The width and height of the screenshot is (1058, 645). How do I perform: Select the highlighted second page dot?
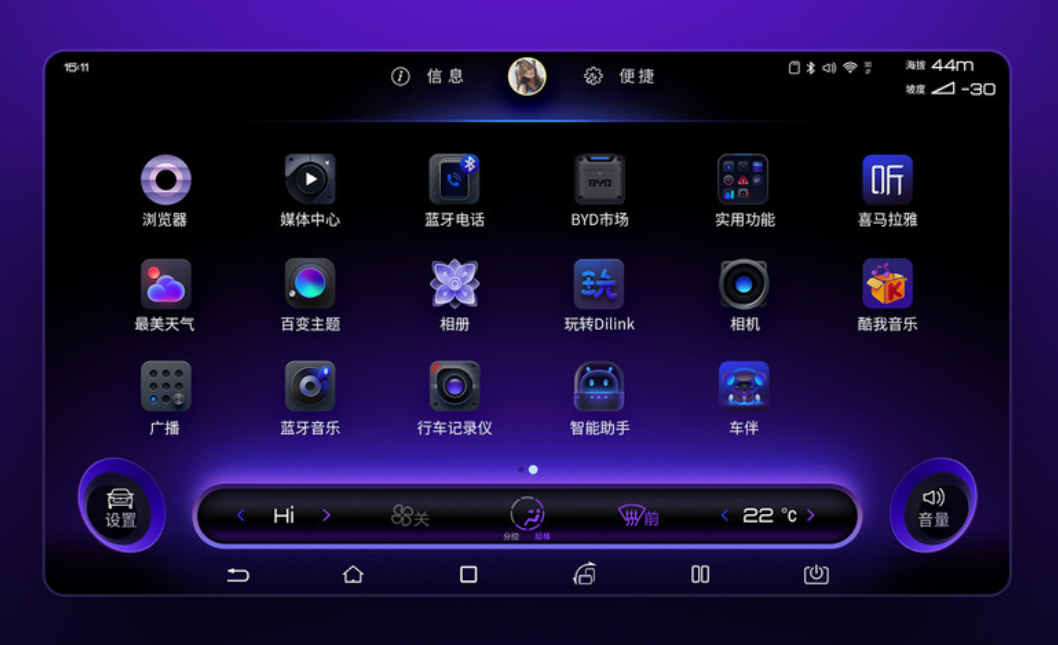pyautogui.click(x=533, y=469)
